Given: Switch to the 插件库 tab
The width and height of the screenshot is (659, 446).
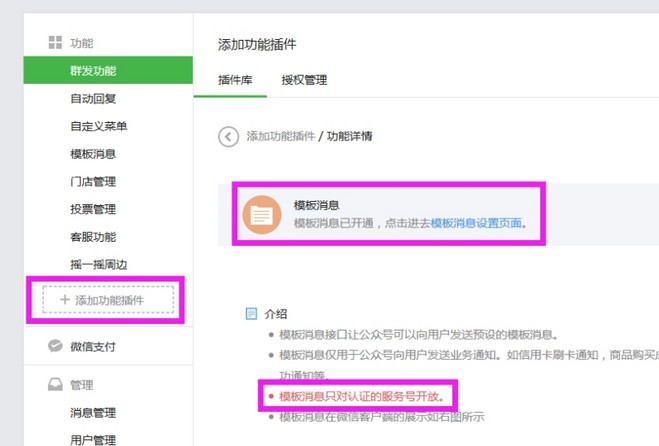Looking at the screenshot, I should [235, 80].
